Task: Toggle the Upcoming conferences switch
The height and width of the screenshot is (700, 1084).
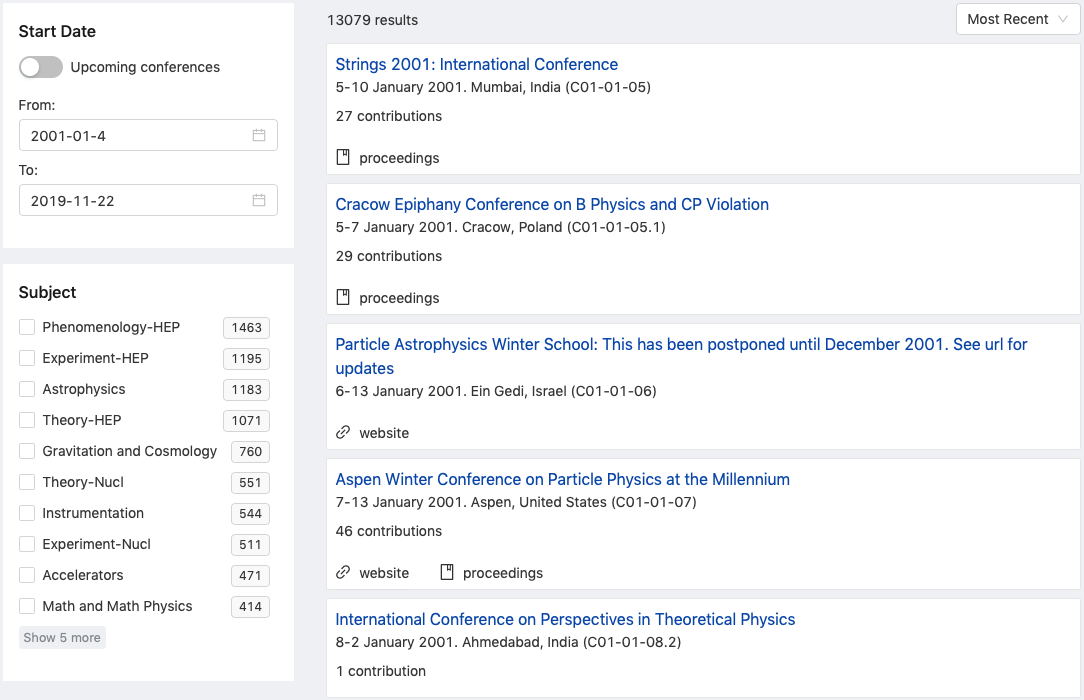Action: (41, 67)
